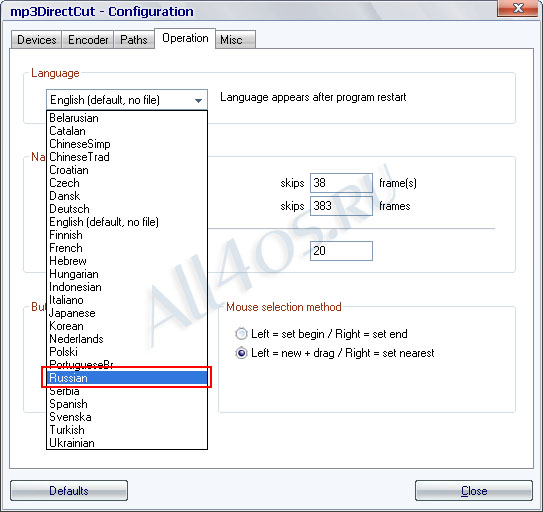The width and height of the screenshot is (543, 512).
Task: Select the Operation tab
Action: tap(185, 38)
